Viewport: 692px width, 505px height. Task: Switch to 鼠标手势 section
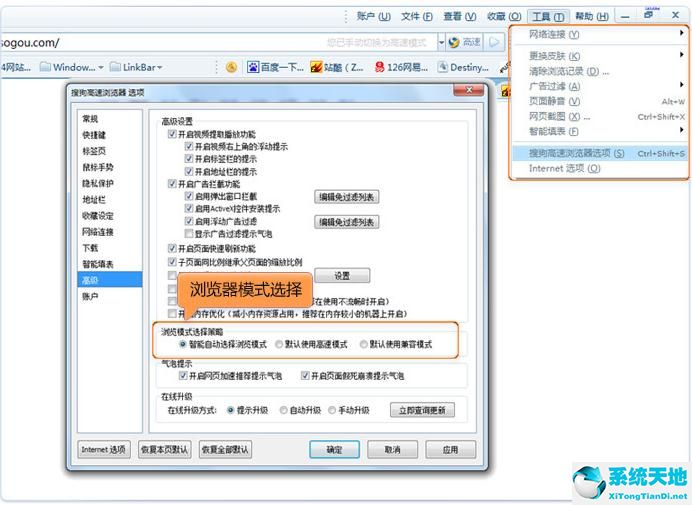pos(110,167)
